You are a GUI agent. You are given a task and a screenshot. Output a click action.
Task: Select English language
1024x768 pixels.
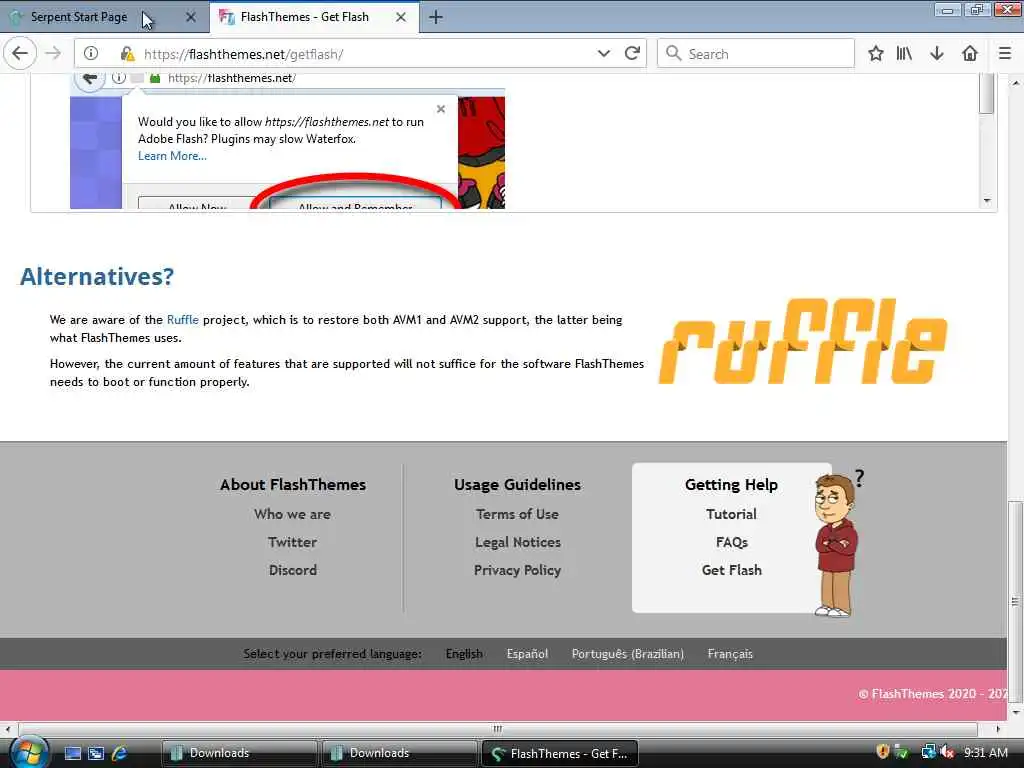[464, 654]
